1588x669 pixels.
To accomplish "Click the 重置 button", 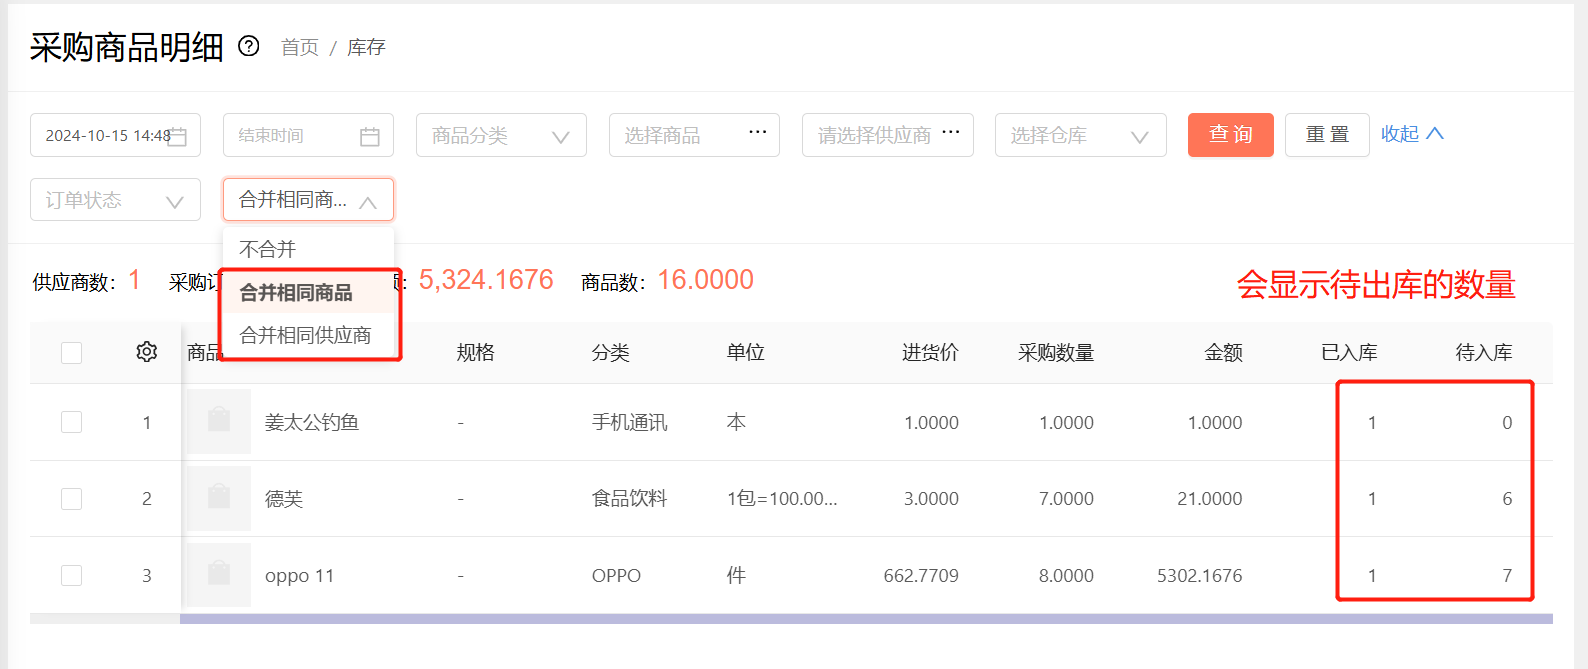I will point(1326,135).
